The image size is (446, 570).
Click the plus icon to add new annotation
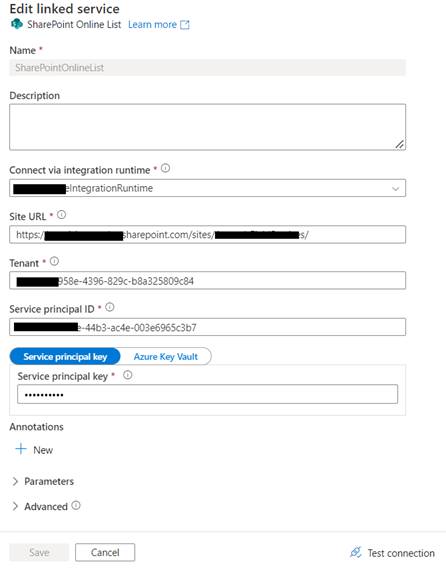pos(21,449)
